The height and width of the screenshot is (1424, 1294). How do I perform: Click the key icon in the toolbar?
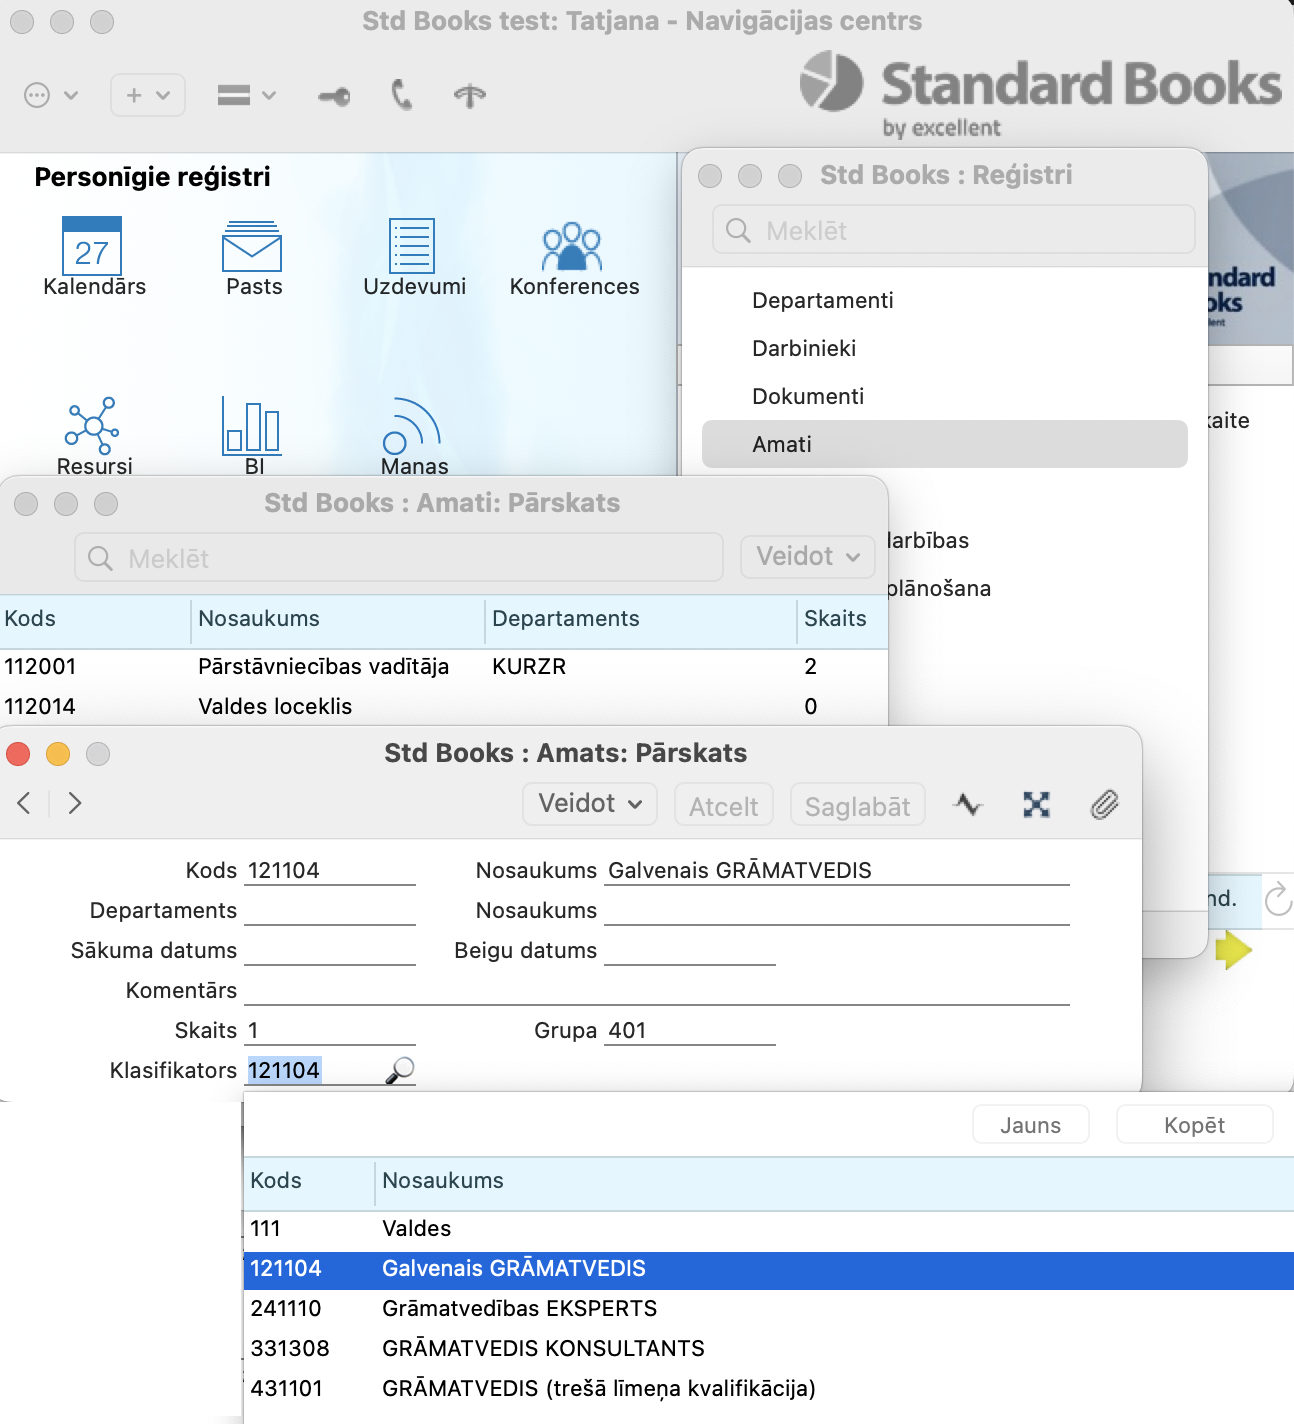coord(334,96)
